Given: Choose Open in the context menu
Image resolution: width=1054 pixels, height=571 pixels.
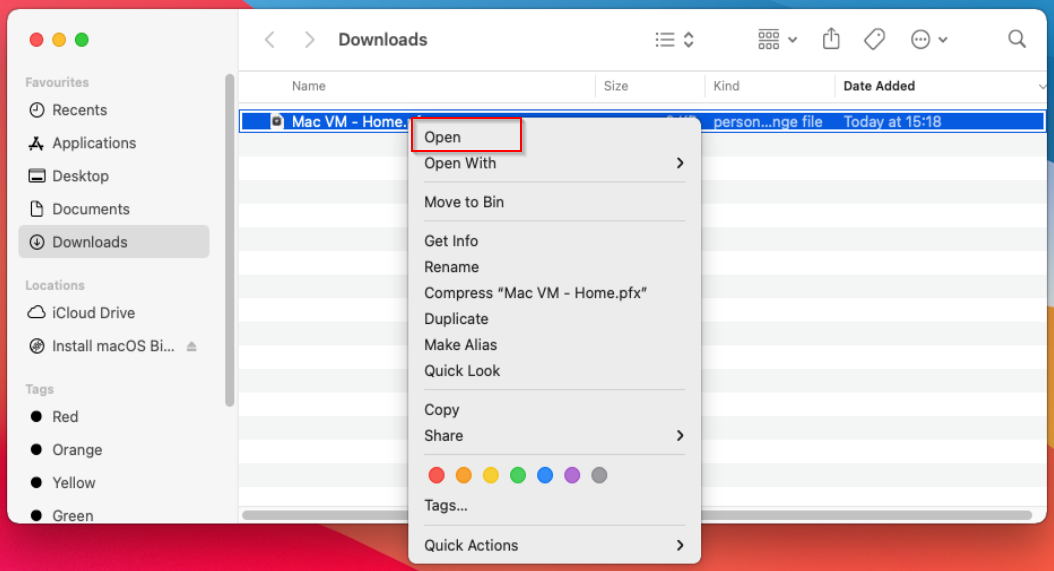Looking at the screenshot, I should pyautogui.click(x=443, y=137).
